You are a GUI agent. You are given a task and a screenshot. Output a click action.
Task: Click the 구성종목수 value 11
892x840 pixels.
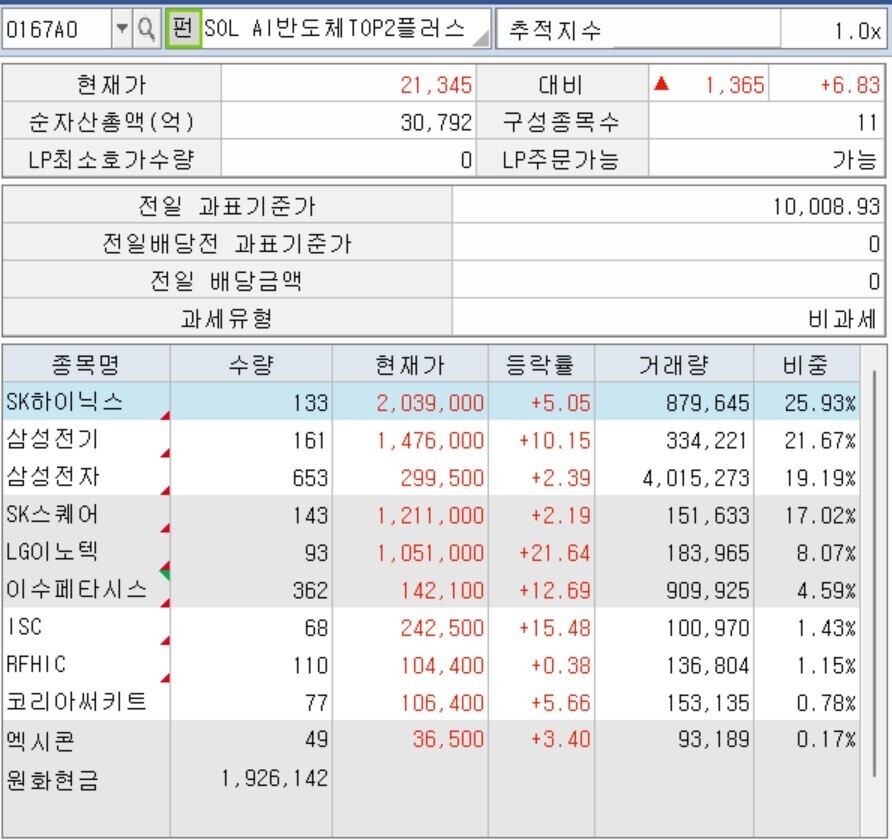click(x=868, y=122)
